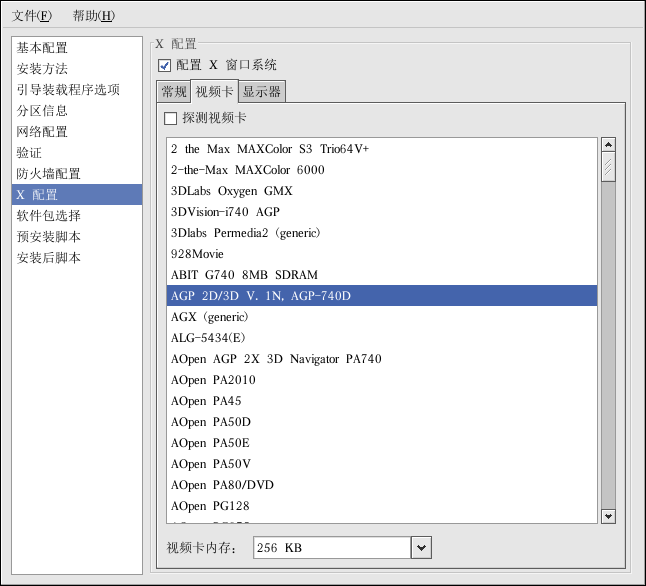
Task: Expand the 视频卡内存 dropdown arrow
Action: [421, 548]
